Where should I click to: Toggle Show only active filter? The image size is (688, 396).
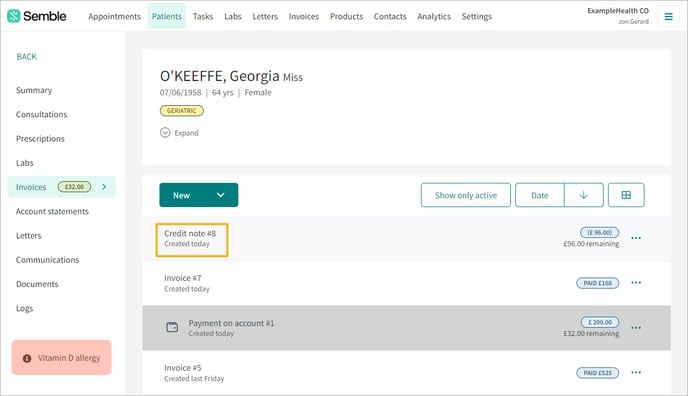pyautogui.click(x=466, y=195)
